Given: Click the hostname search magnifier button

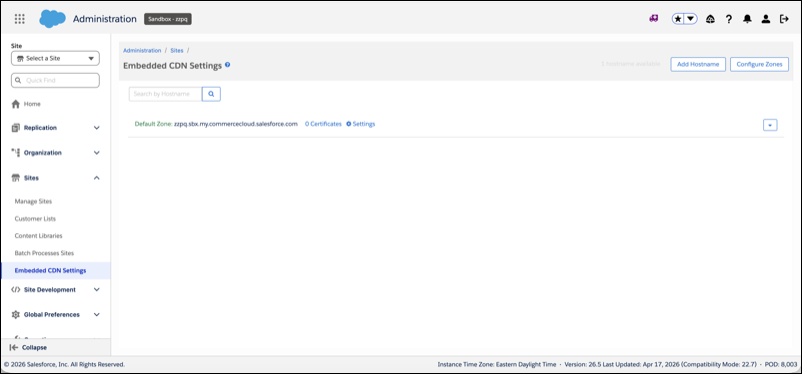Looking at the screenshot, I should coord(211,94).
